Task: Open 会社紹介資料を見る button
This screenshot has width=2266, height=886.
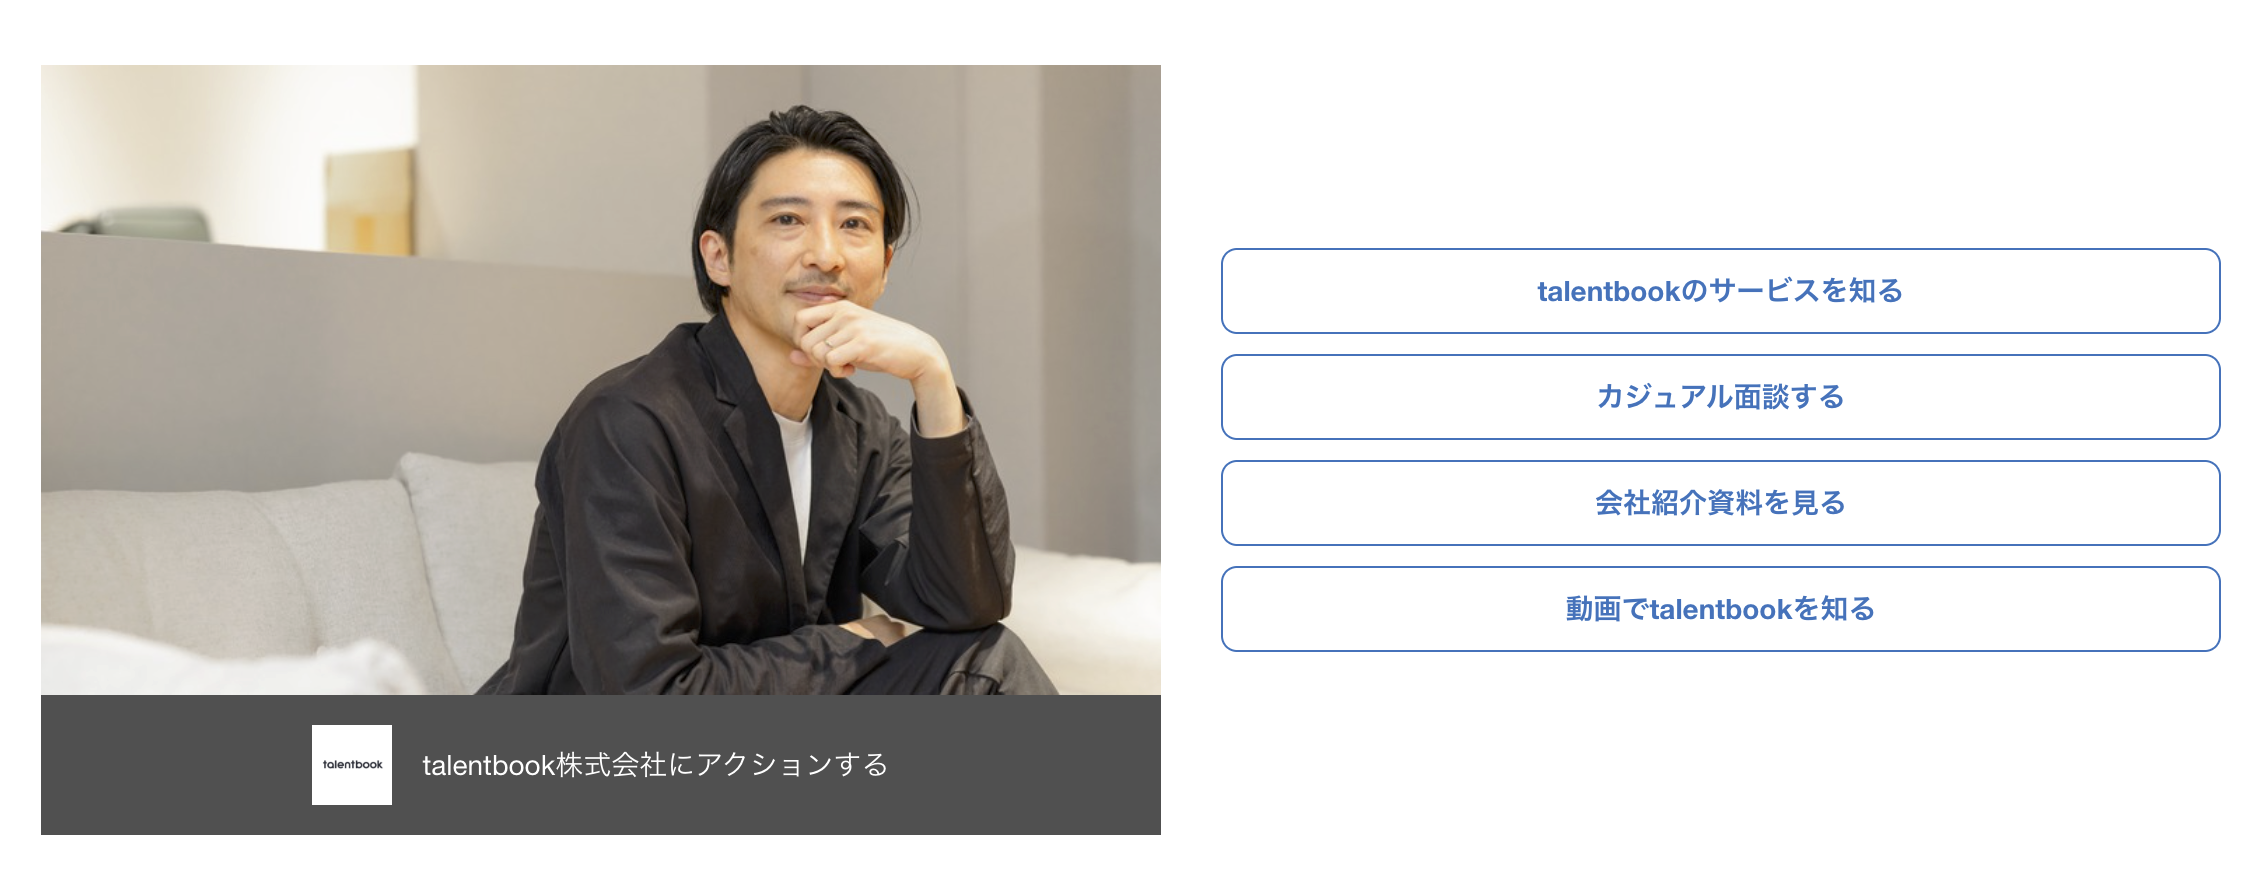Action: tap(1720, 503)
